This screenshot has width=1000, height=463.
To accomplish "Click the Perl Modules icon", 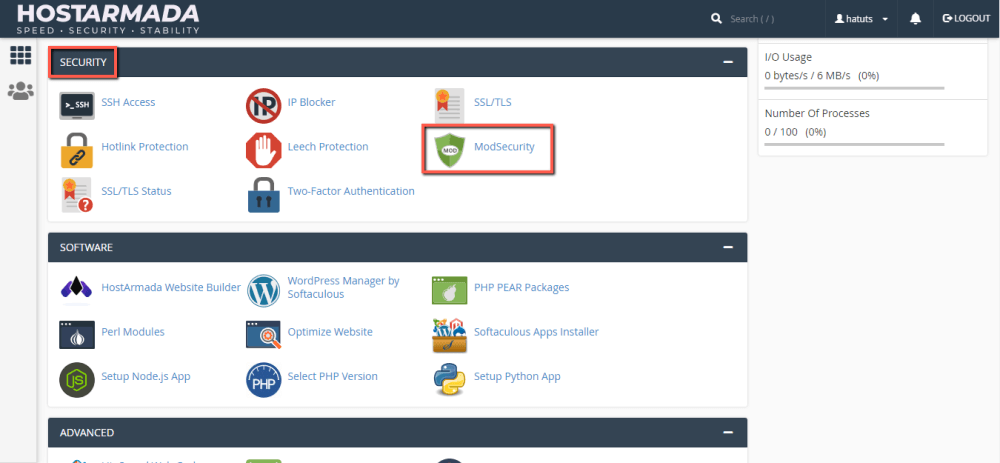I will tap(77, 335).
